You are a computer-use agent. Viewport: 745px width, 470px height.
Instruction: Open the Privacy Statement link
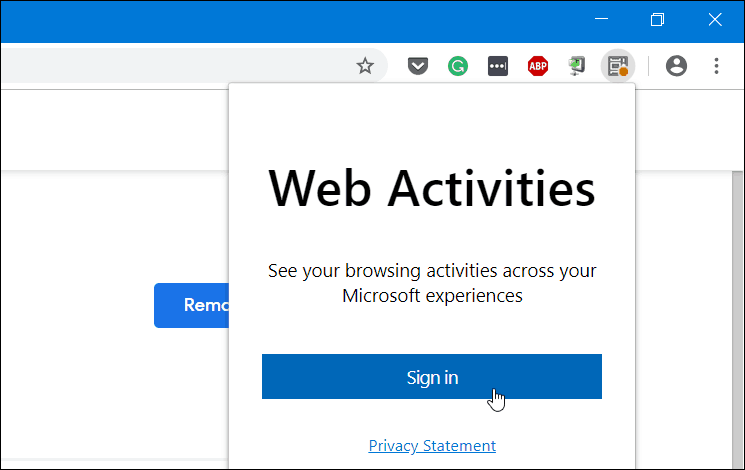[x=432, y=445]
